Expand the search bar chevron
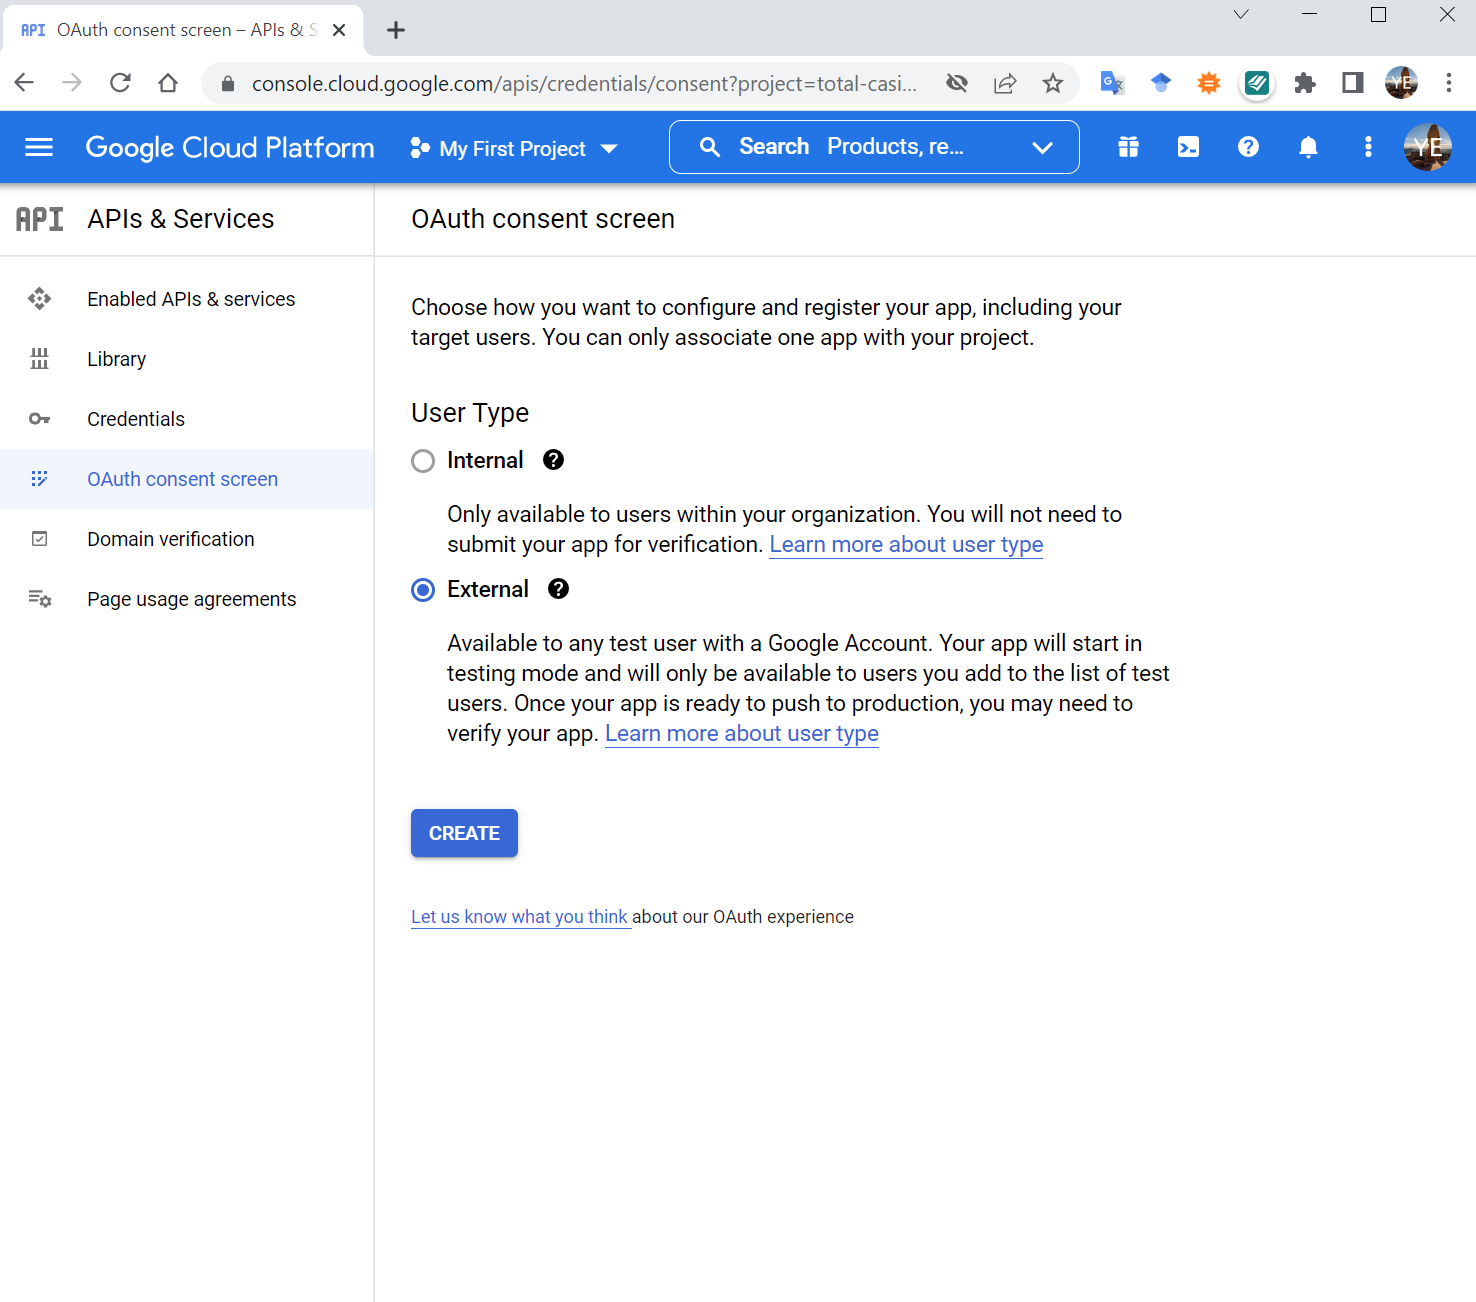 click(x=1042, y=148)
